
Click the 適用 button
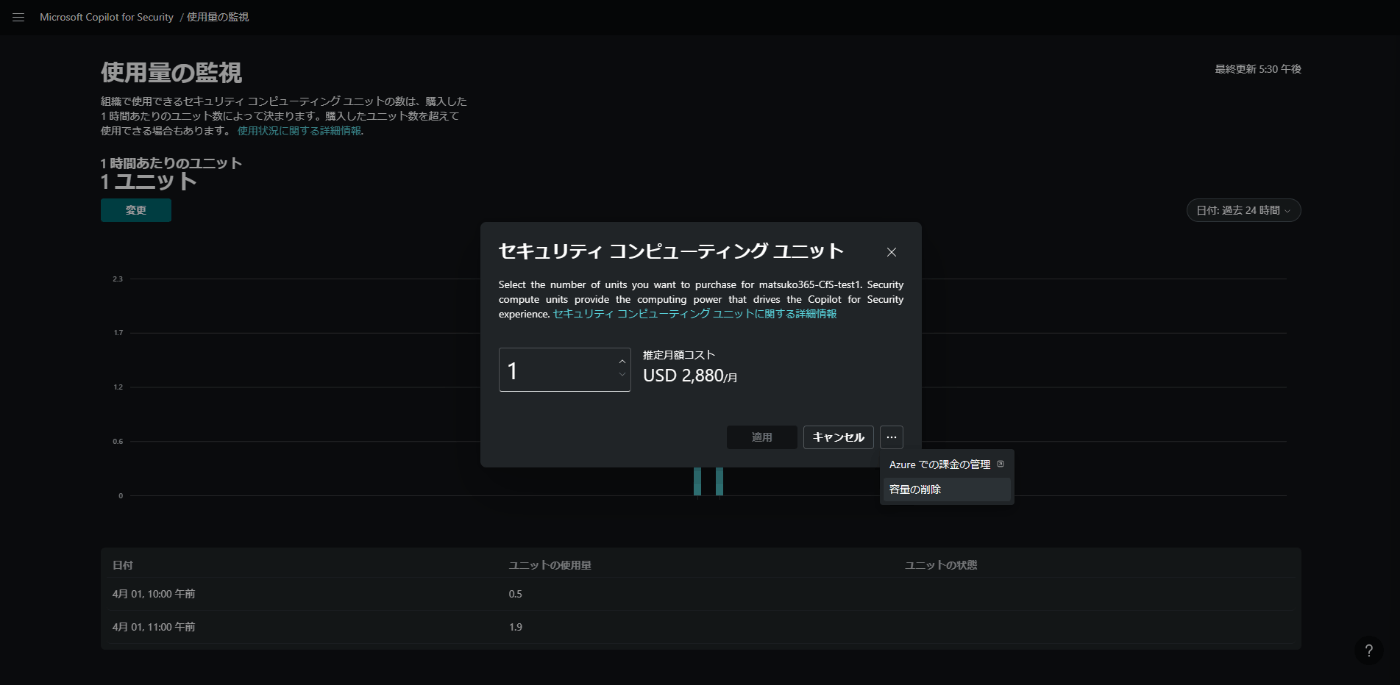762,437
